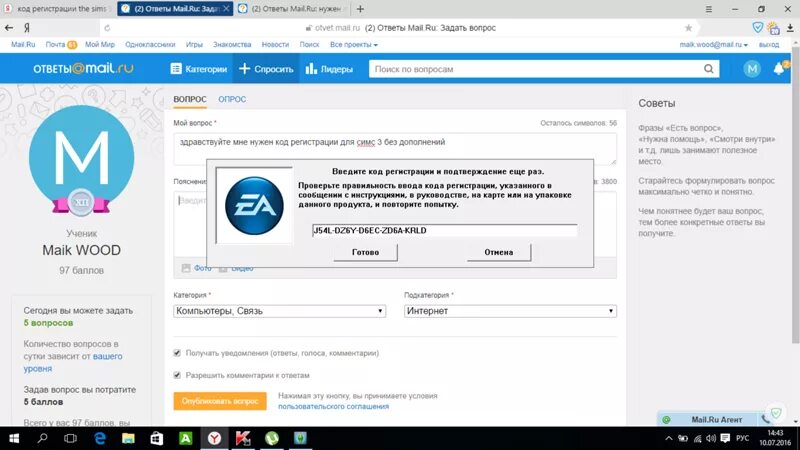Reload the page with refresh icon
Image resolution: width=800 pixels, height=450 pixels.
click(107, 28)
